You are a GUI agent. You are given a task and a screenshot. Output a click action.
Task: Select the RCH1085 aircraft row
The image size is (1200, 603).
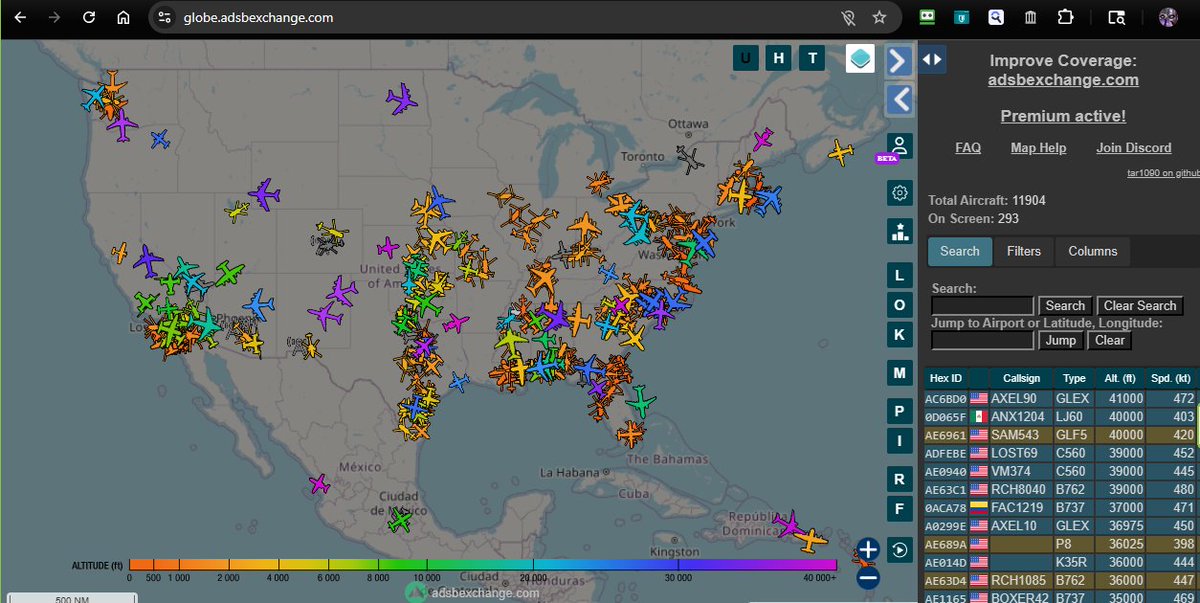(1061, 581)
